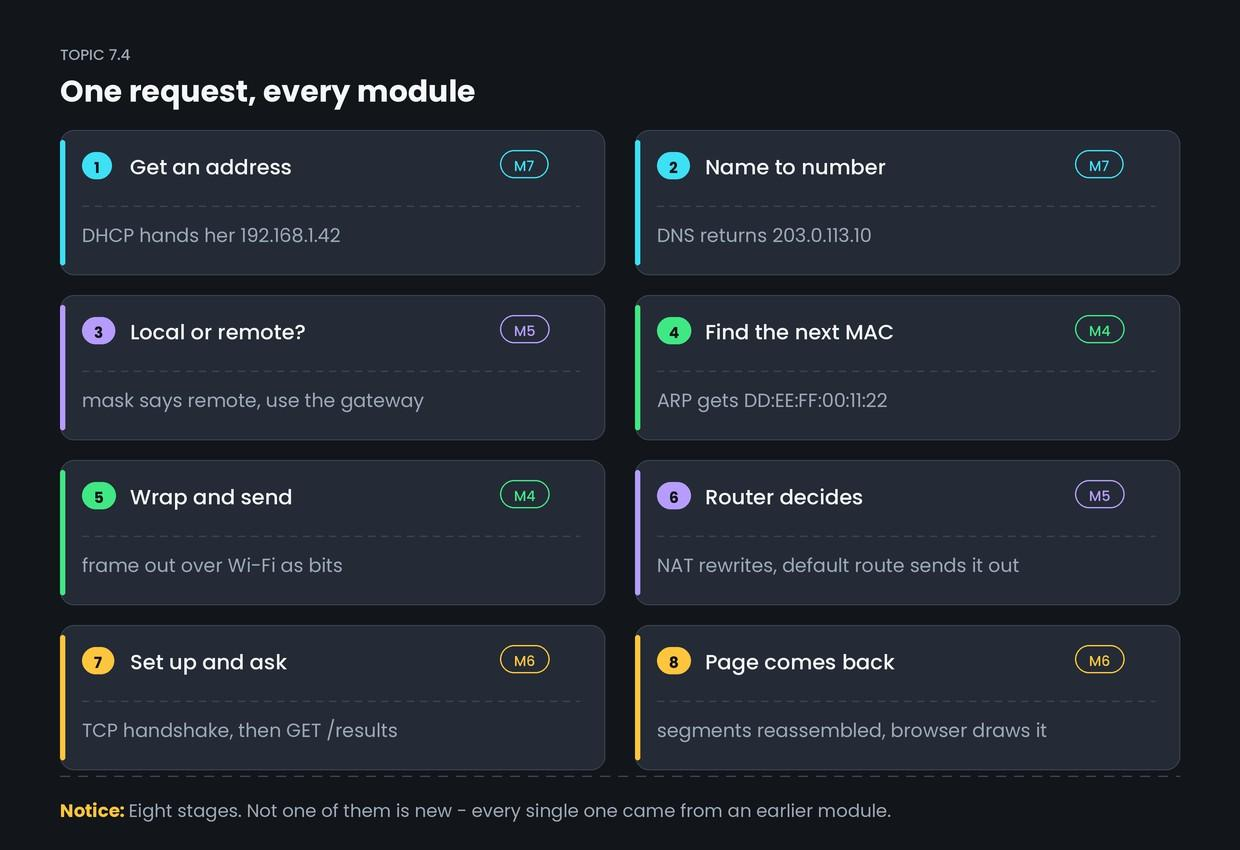The height and width of the screenshot is (850, 1240).
Task: Click the cyan number 1 badge
Action: (98, 166)
